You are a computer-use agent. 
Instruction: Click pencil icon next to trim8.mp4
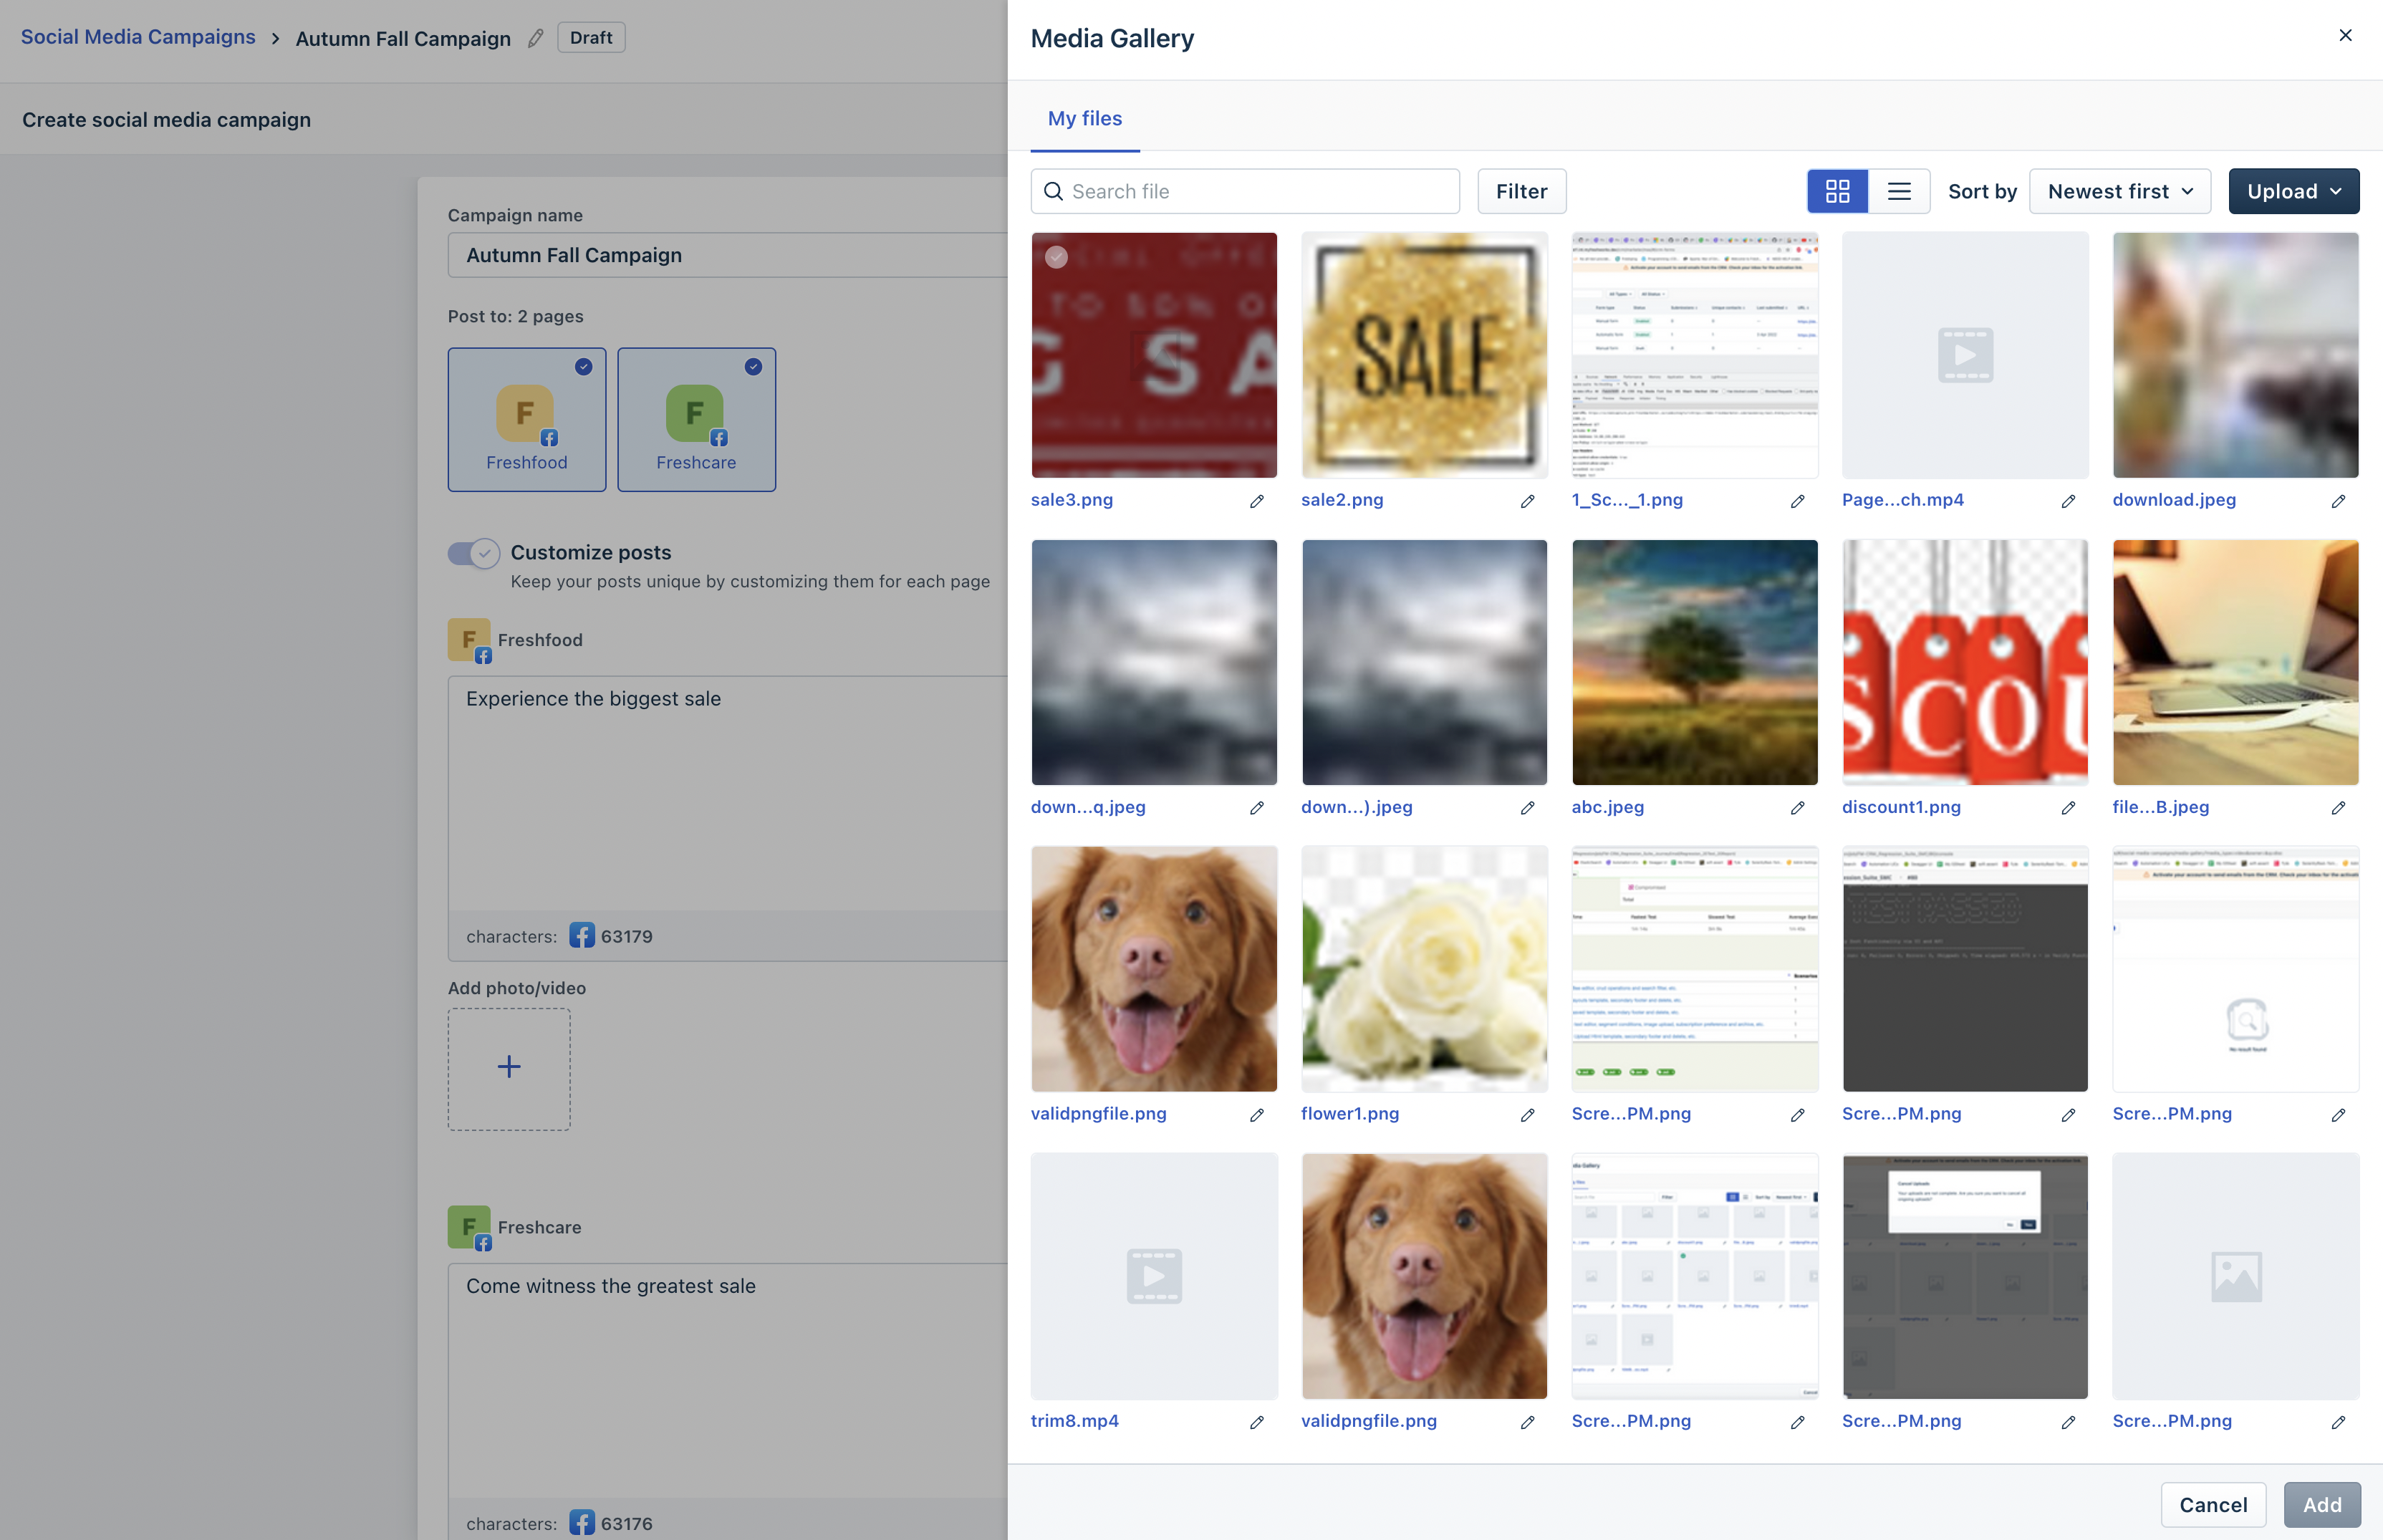tap(1256, 1422)
